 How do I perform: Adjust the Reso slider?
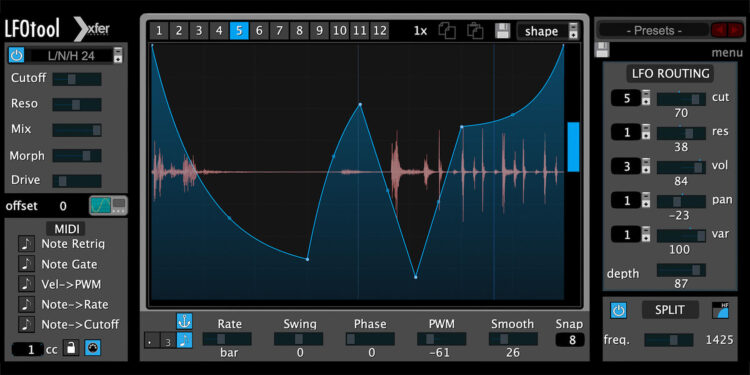[x=77, y=104]
